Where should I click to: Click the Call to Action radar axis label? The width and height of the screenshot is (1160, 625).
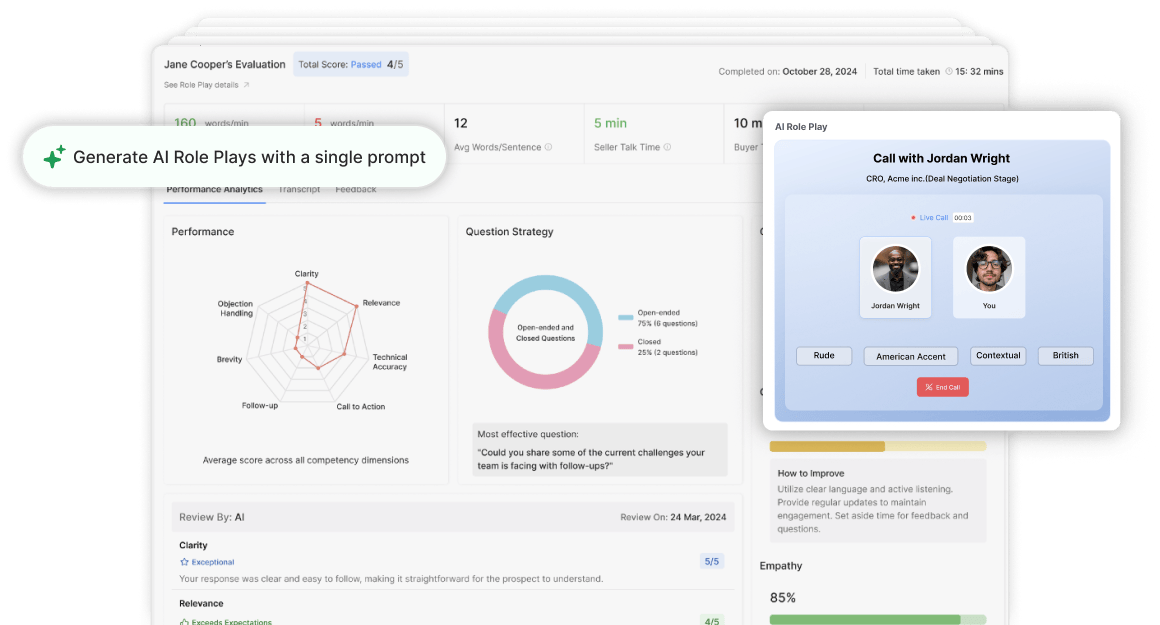point(360,407)
